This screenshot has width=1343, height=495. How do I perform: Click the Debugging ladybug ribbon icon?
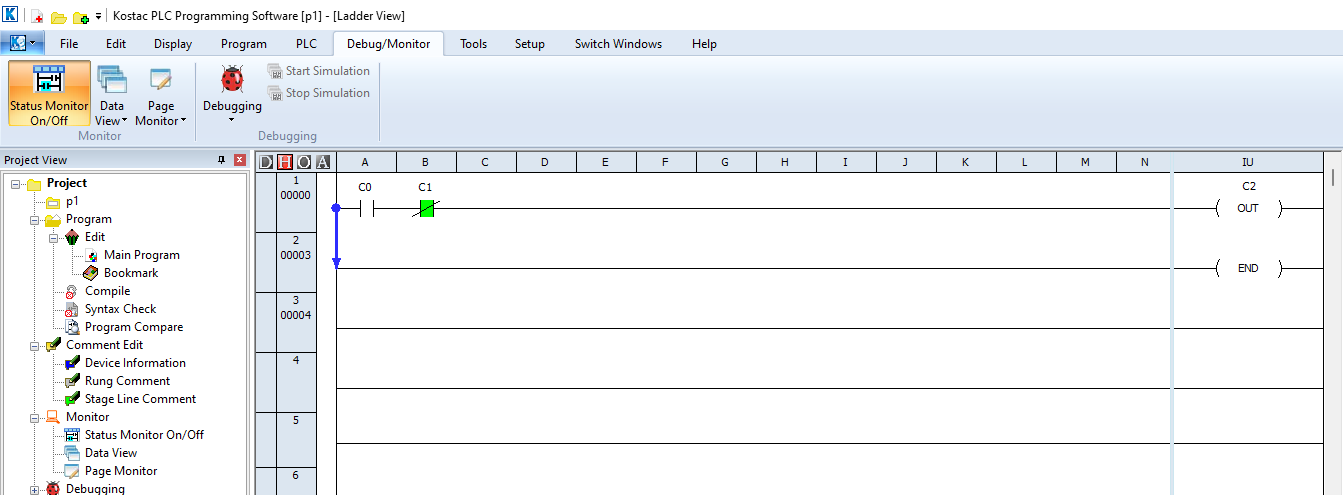(x=232, y=80)
